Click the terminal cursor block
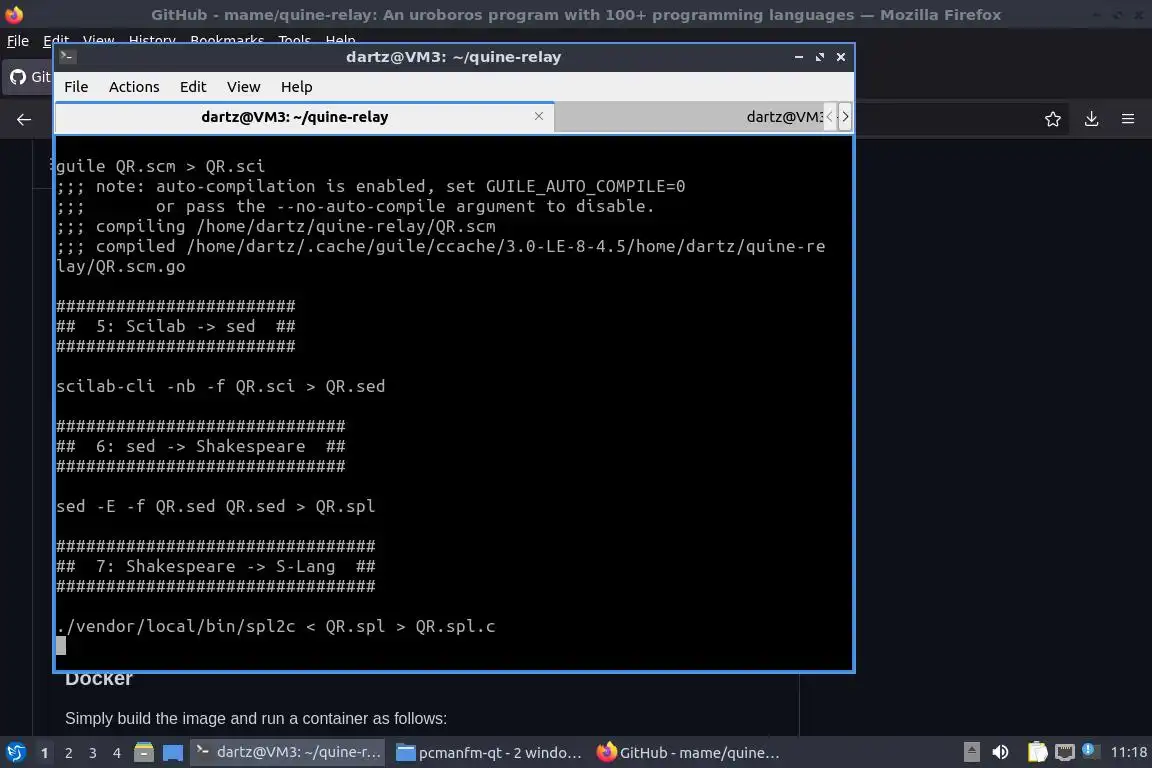 pyautogui.click(x=61, y=645)
